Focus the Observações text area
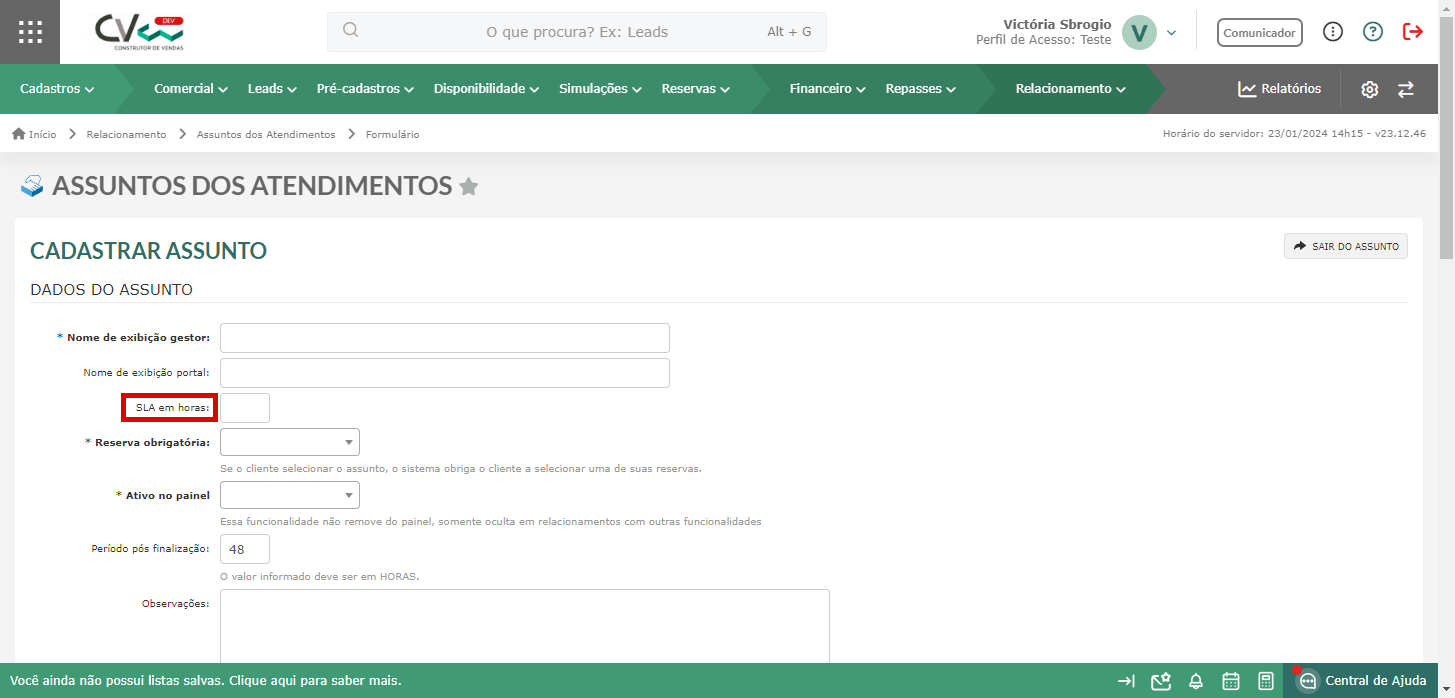The width and height of the screenshot is (1455, 698). coord(525,626)
